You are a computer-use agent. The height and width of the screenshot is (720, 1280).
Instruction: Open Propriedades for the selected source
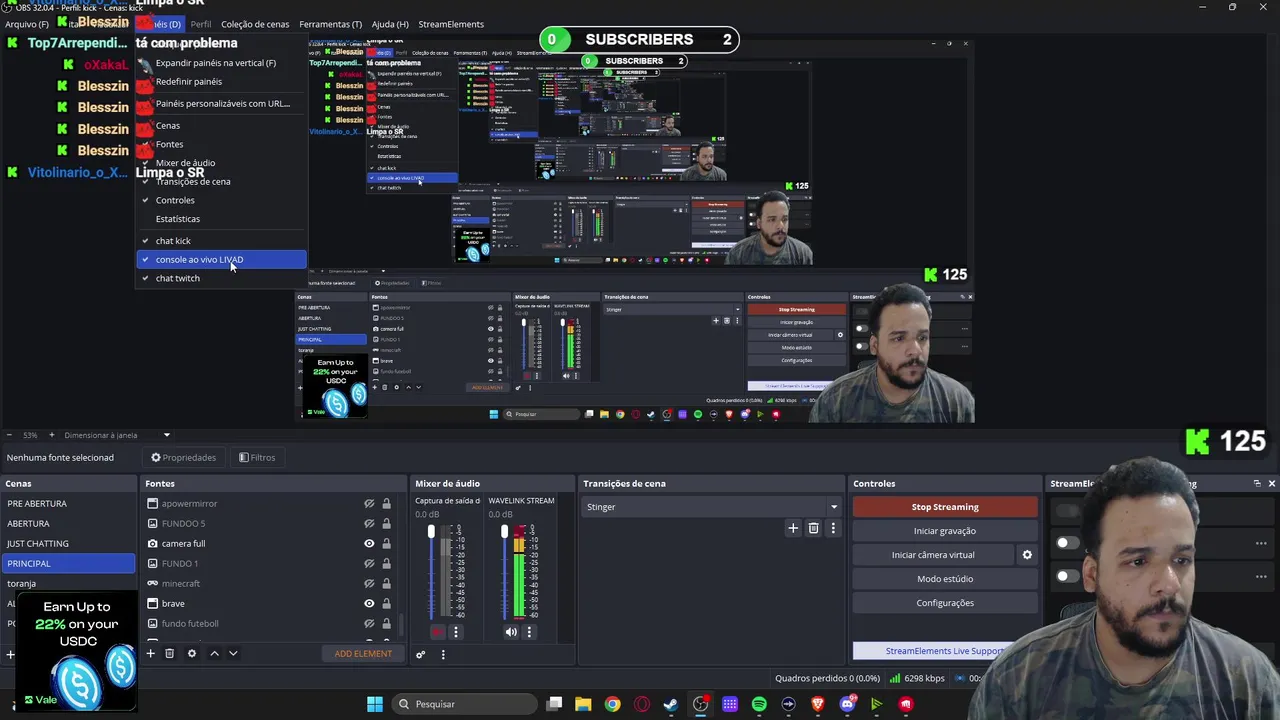(184, 458)
